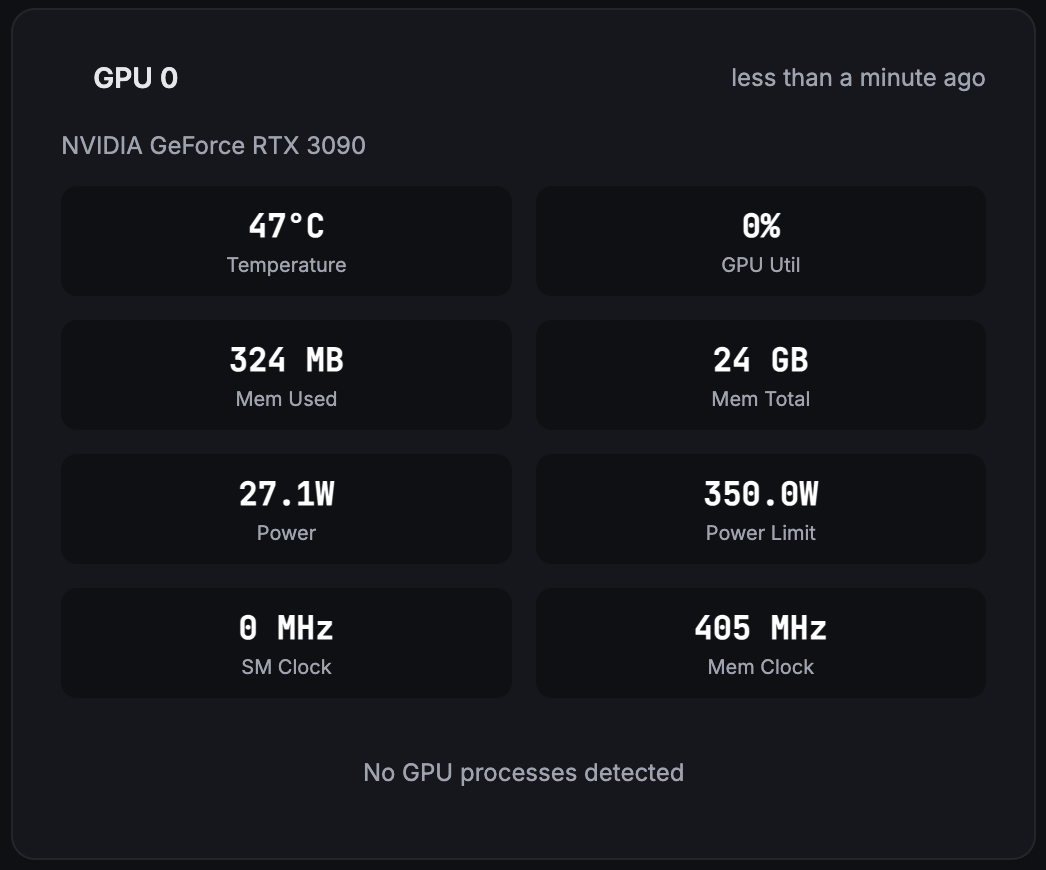Click the GPU 0 card title
Image resolution: width=1046 pixels, height=870 pixels.
(135, 78)
